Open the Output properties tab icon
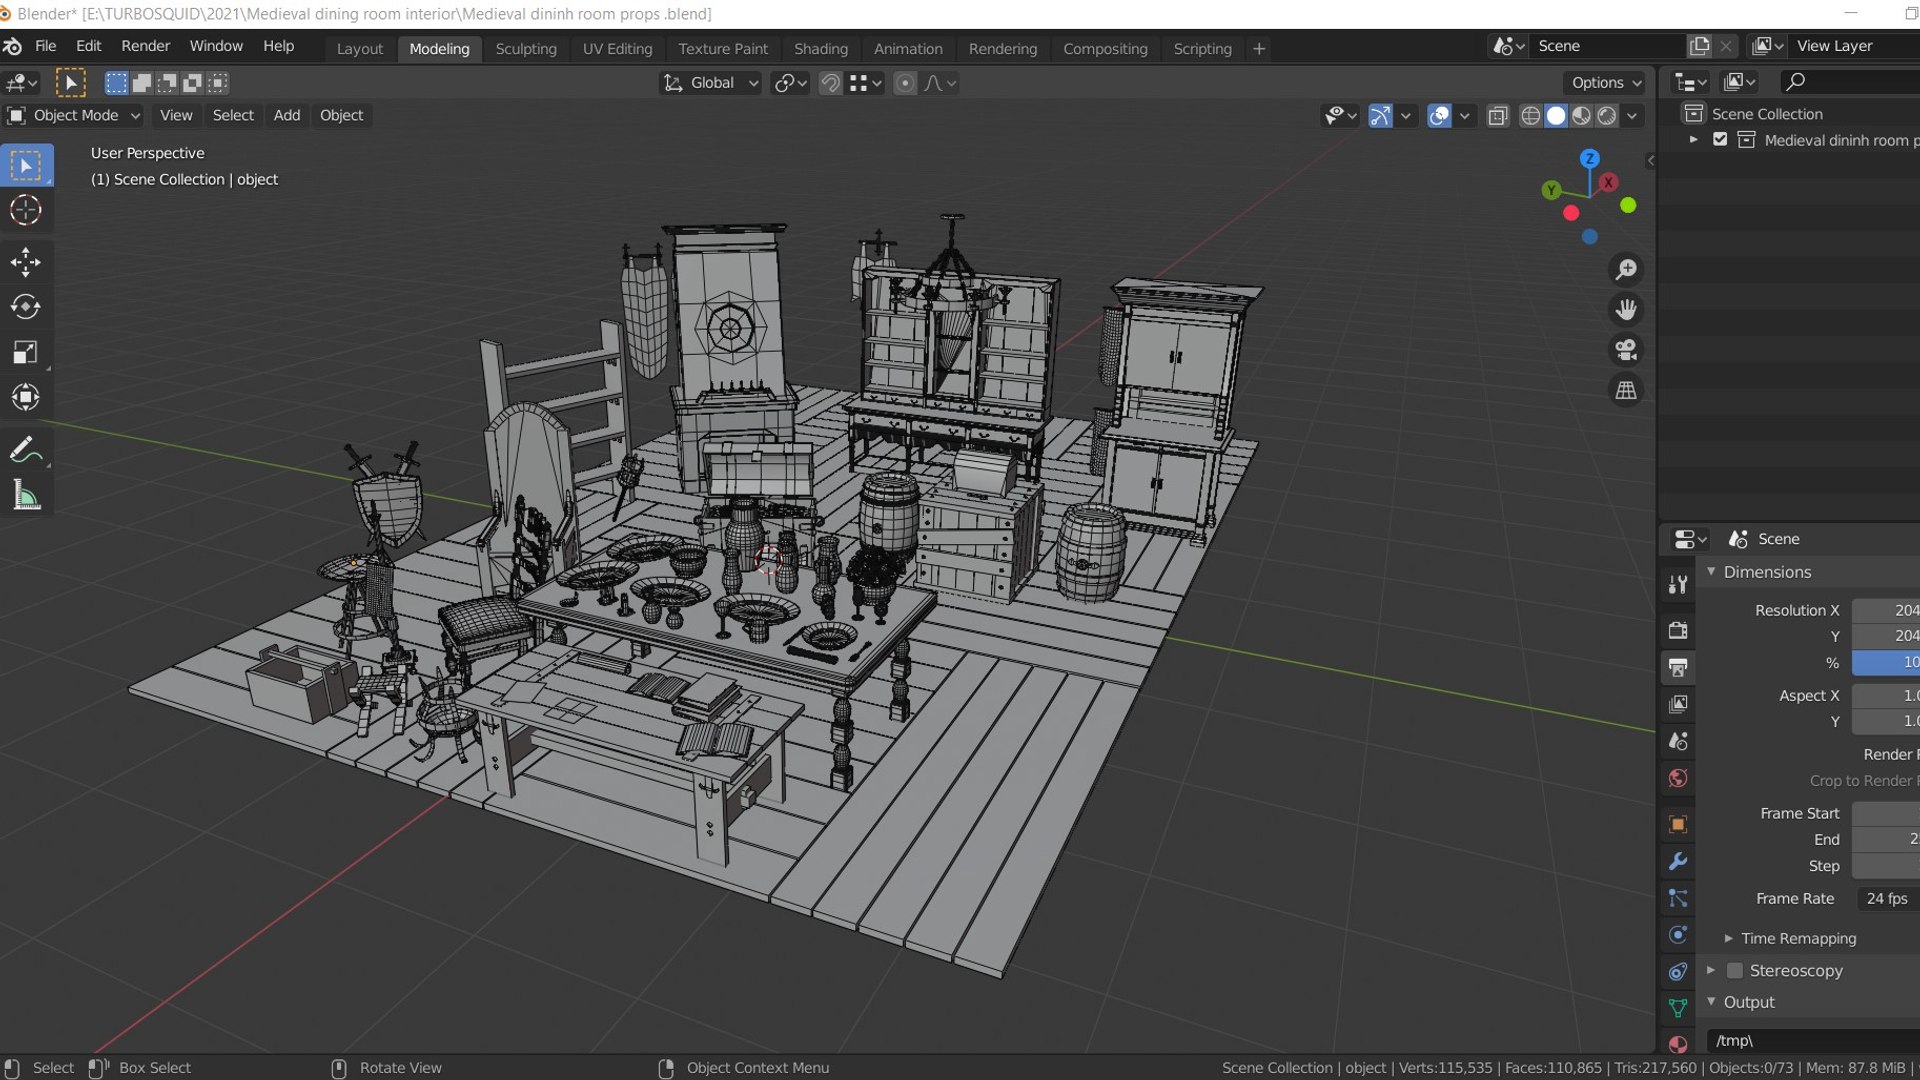This screenshot has width=1920, height=1080. 1678,667
